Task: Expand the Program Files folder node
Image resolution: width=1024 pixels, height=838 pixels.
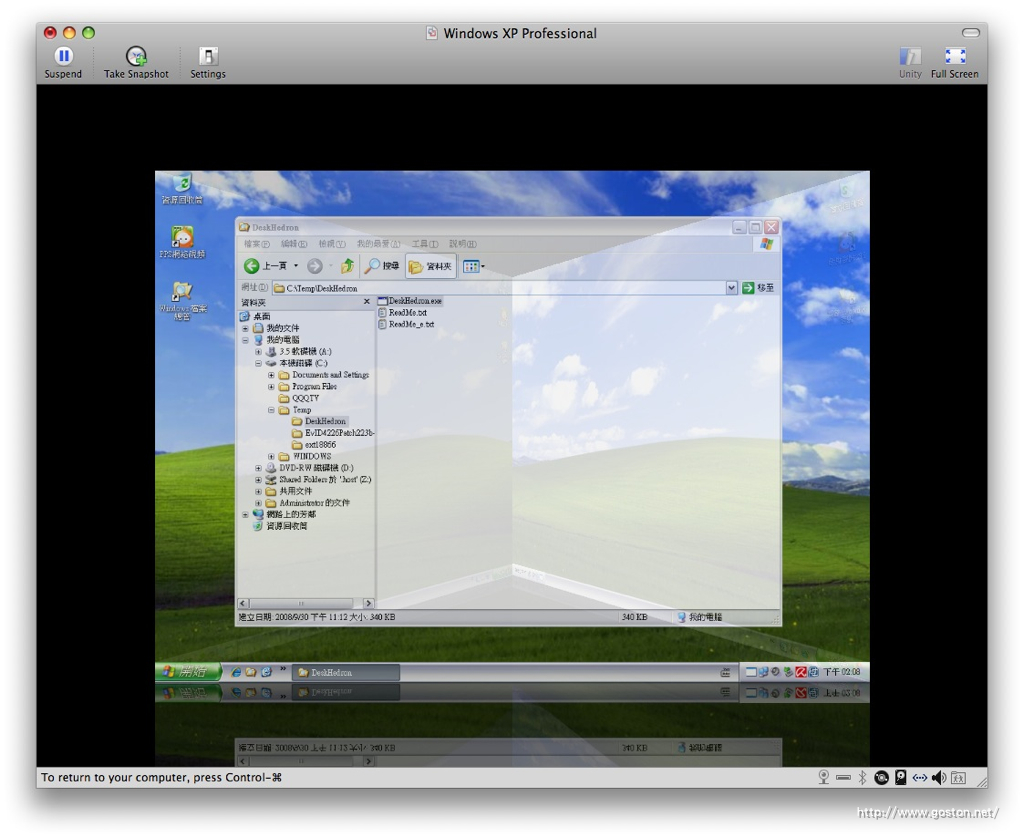Action: click(x=272, y=387)
